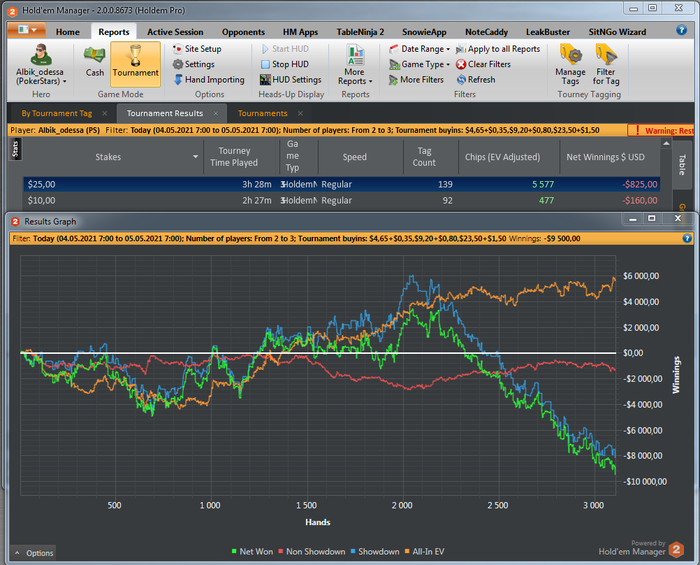Click the Warning indicator in filter bar
700x565 pixels.
point(661,130)
